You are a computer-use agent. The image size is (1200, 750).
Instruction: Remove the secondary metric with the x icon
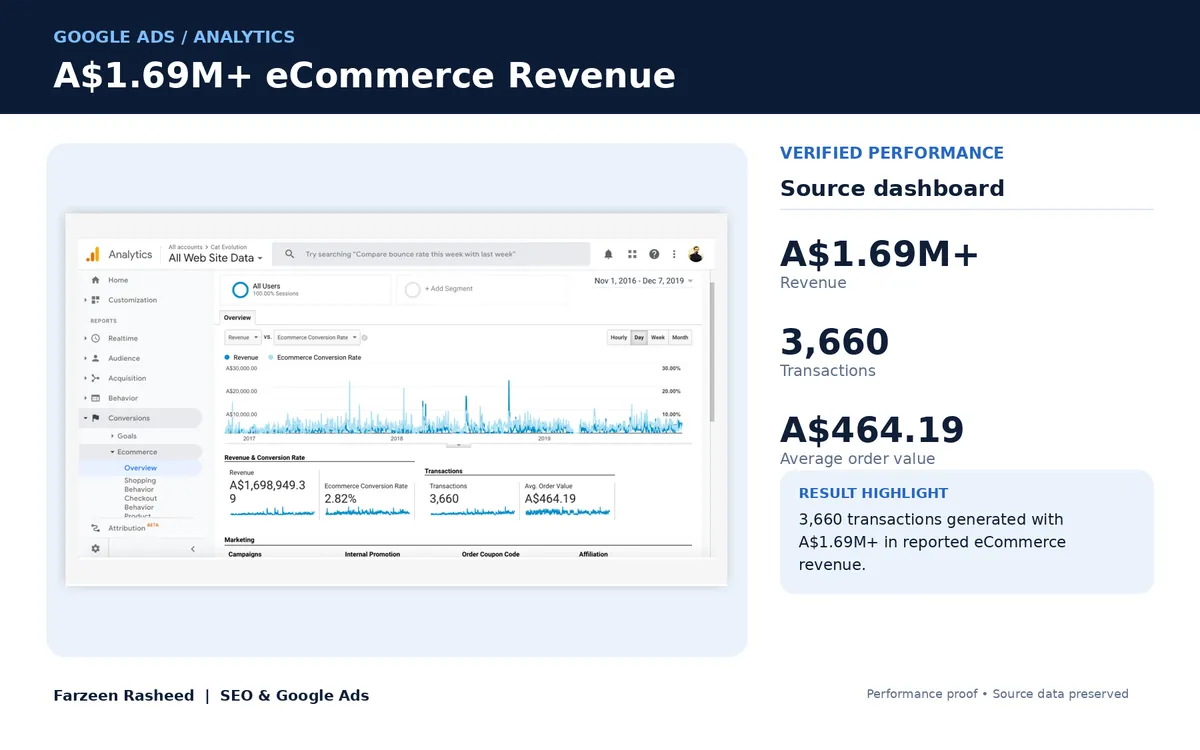364,338
